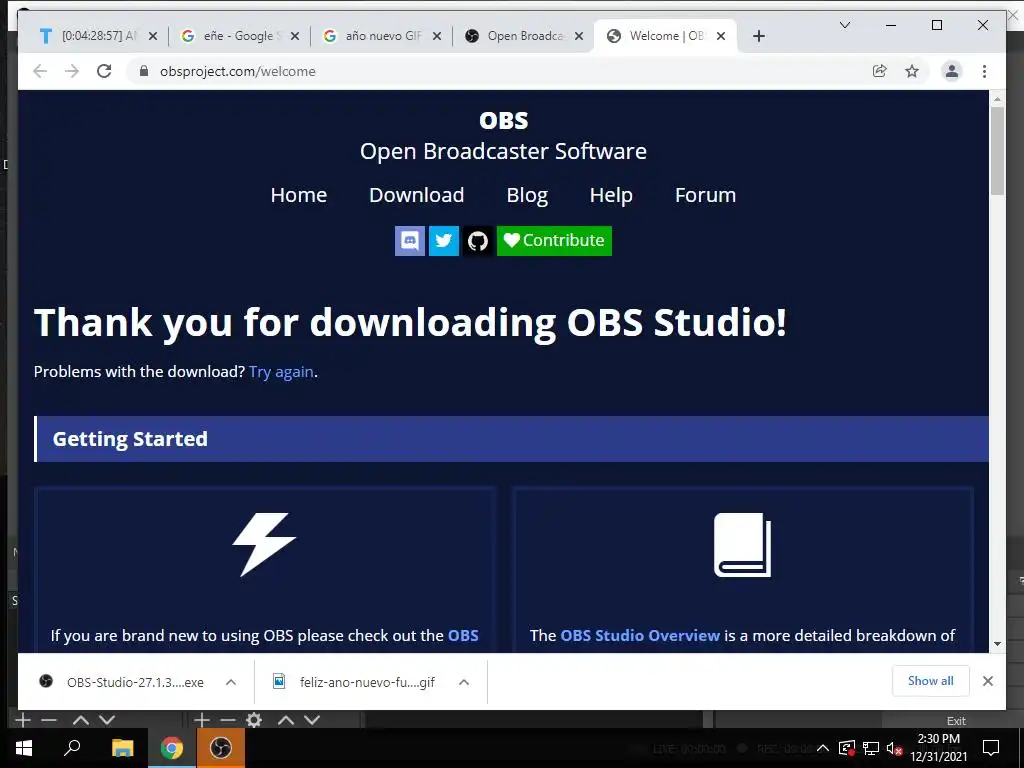
Task: Expand options for OBS-Studio exe download
Action: coord(231,682)
